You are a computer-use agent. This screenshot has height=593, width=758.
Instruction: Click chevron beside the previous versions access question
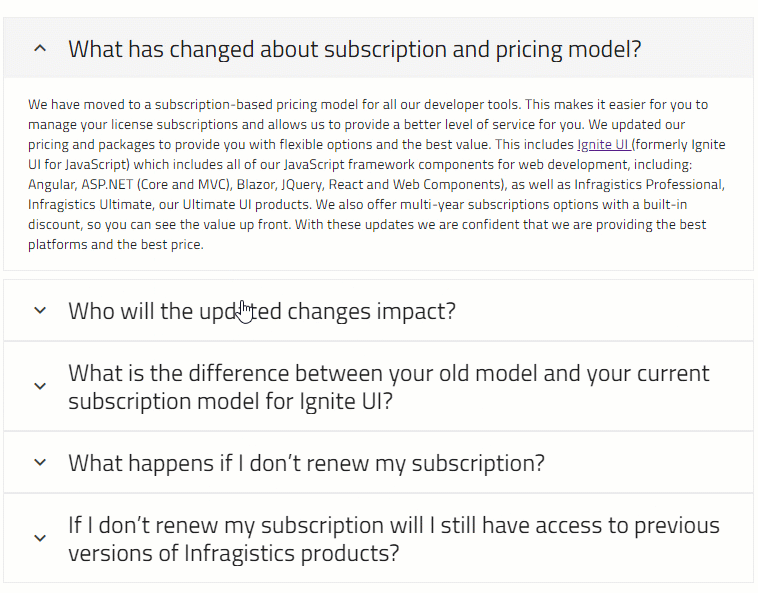[x=40, y=538]
